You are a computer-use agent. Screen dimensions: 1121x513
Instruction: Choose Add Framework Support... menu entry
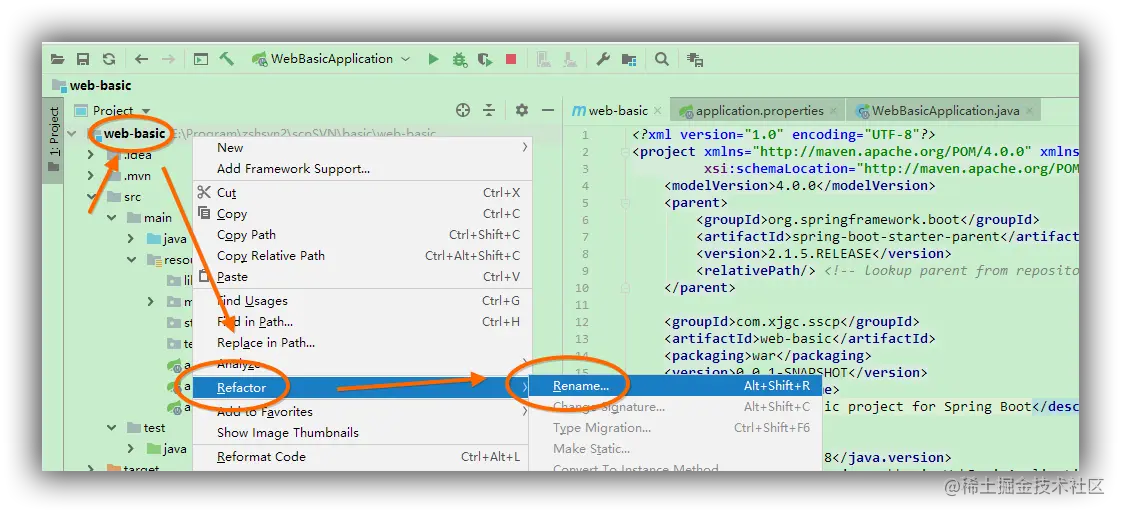coord(363,169)
